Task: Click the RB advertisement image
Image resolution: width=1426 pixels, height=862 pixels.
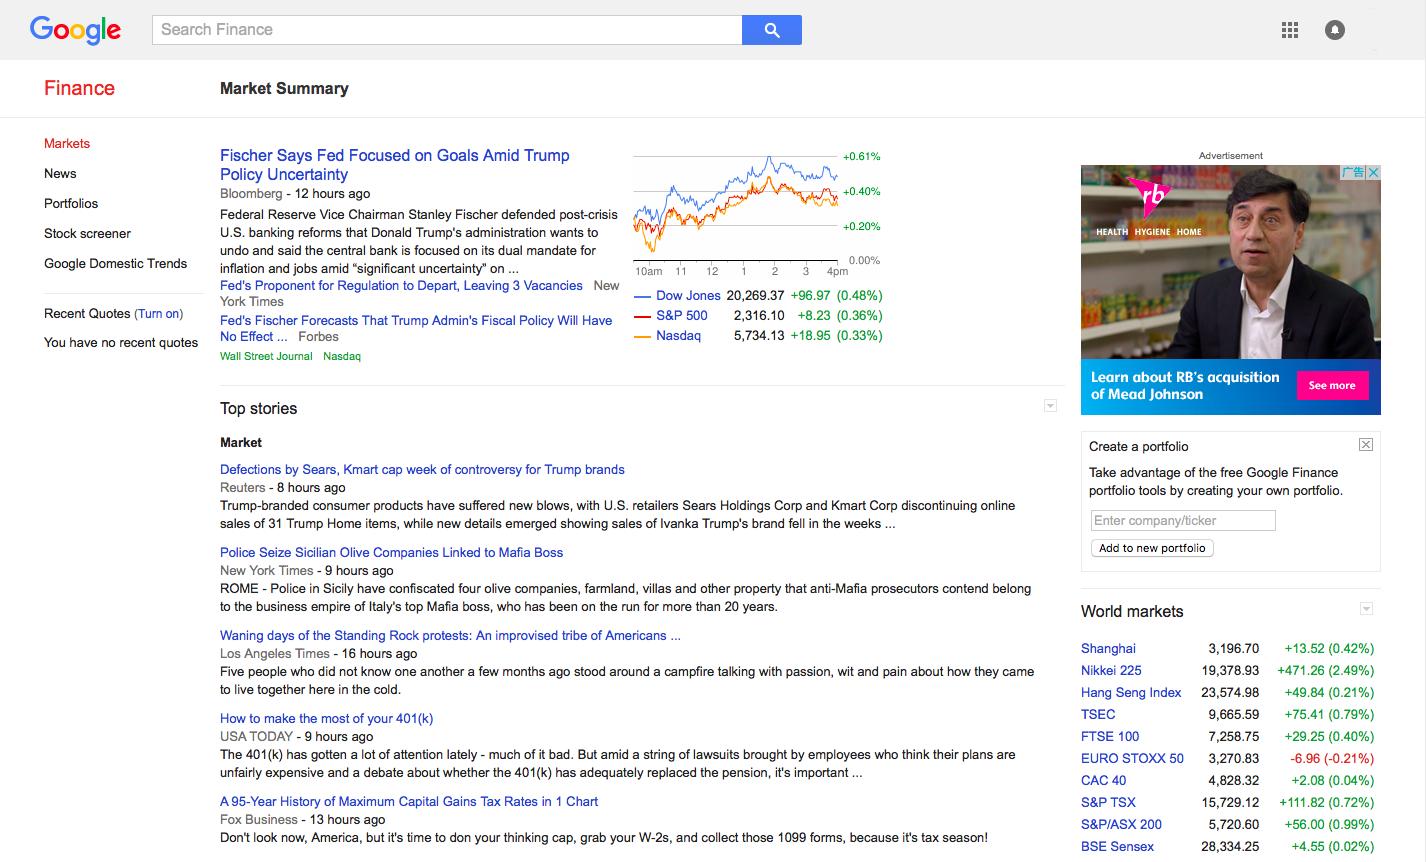Action: point(1230,290)
